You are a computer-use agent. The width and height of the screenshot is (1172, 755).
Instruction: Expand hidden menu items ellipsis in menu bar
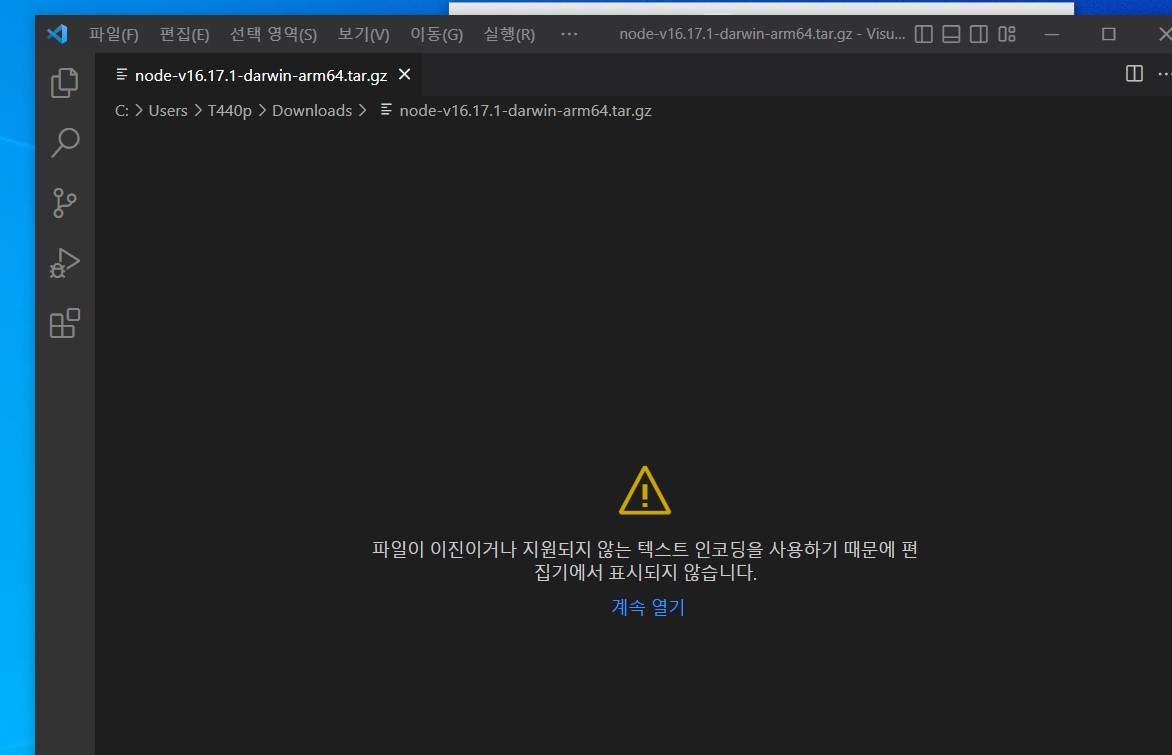[569, 34]
